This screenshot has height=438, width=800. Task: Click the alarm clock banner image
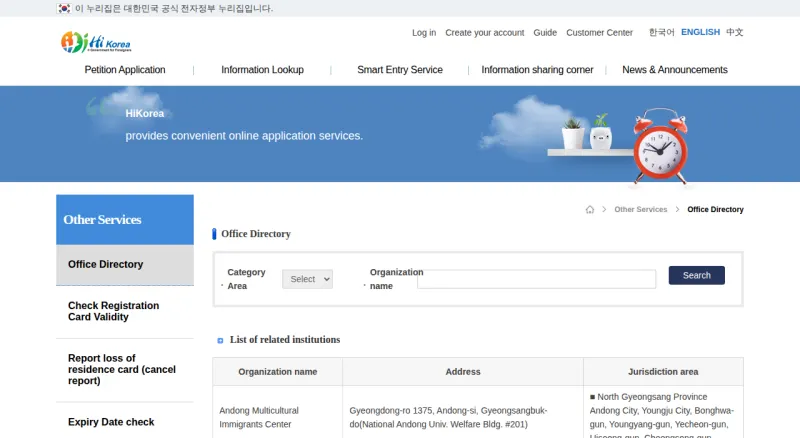[661, 147]
